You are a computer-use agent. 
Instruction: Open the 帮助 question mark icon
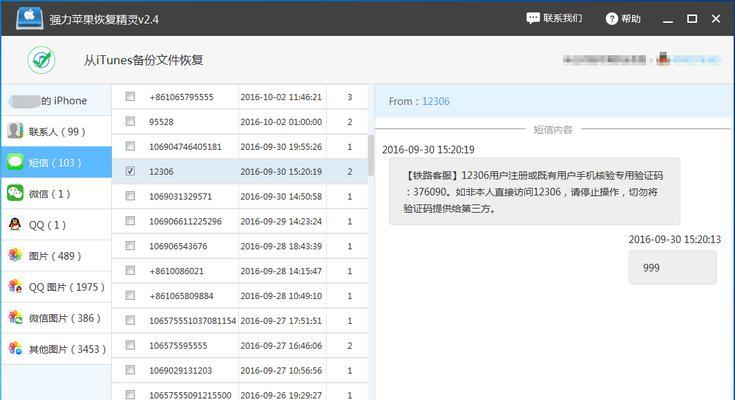pos(612,19)
